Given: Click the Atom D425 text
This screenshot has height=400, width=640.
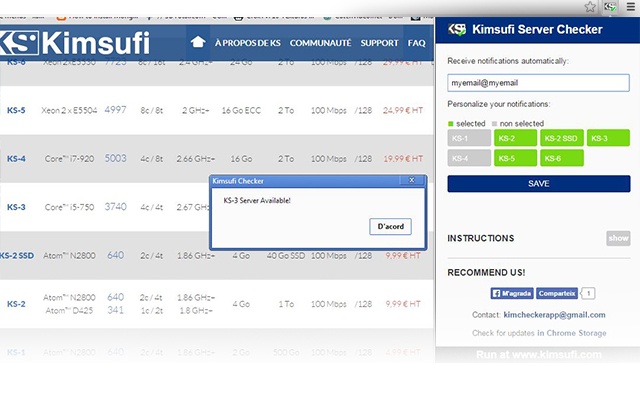Looking at the screenshot, I should click(x=69, y=311).
